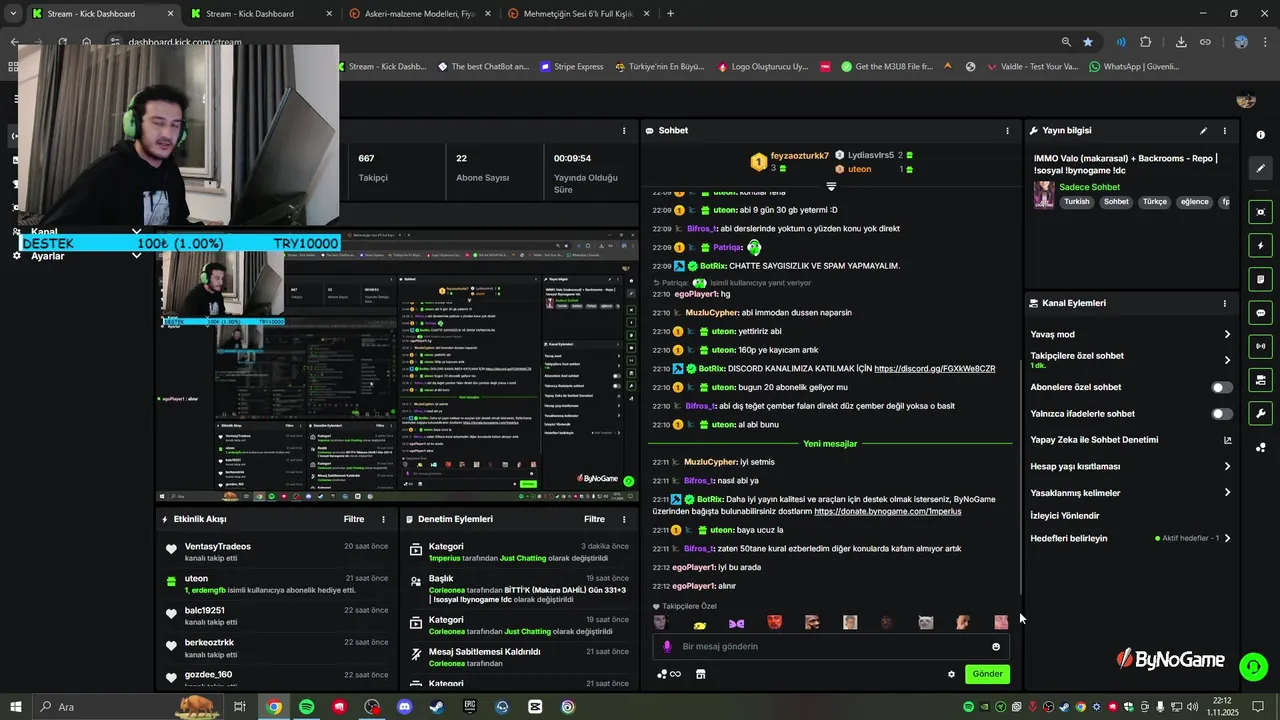Collapse the Kanal sidebar section

[137, 232]
